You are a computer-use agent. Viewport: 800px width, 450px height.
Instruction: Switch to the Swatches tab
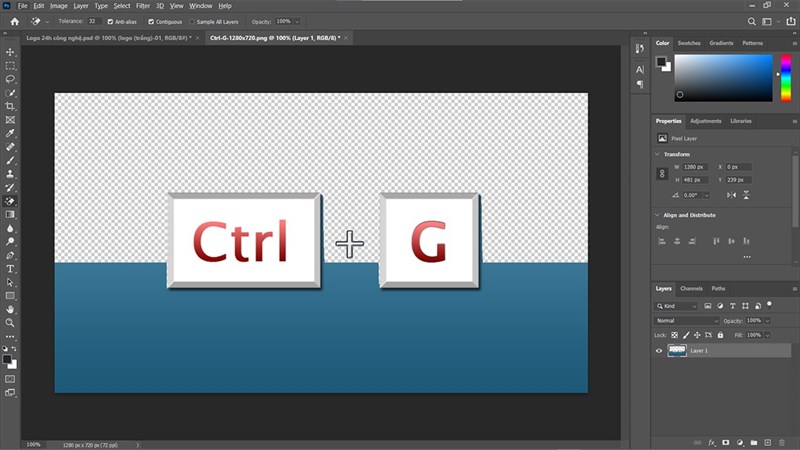[x=689, y=43]
